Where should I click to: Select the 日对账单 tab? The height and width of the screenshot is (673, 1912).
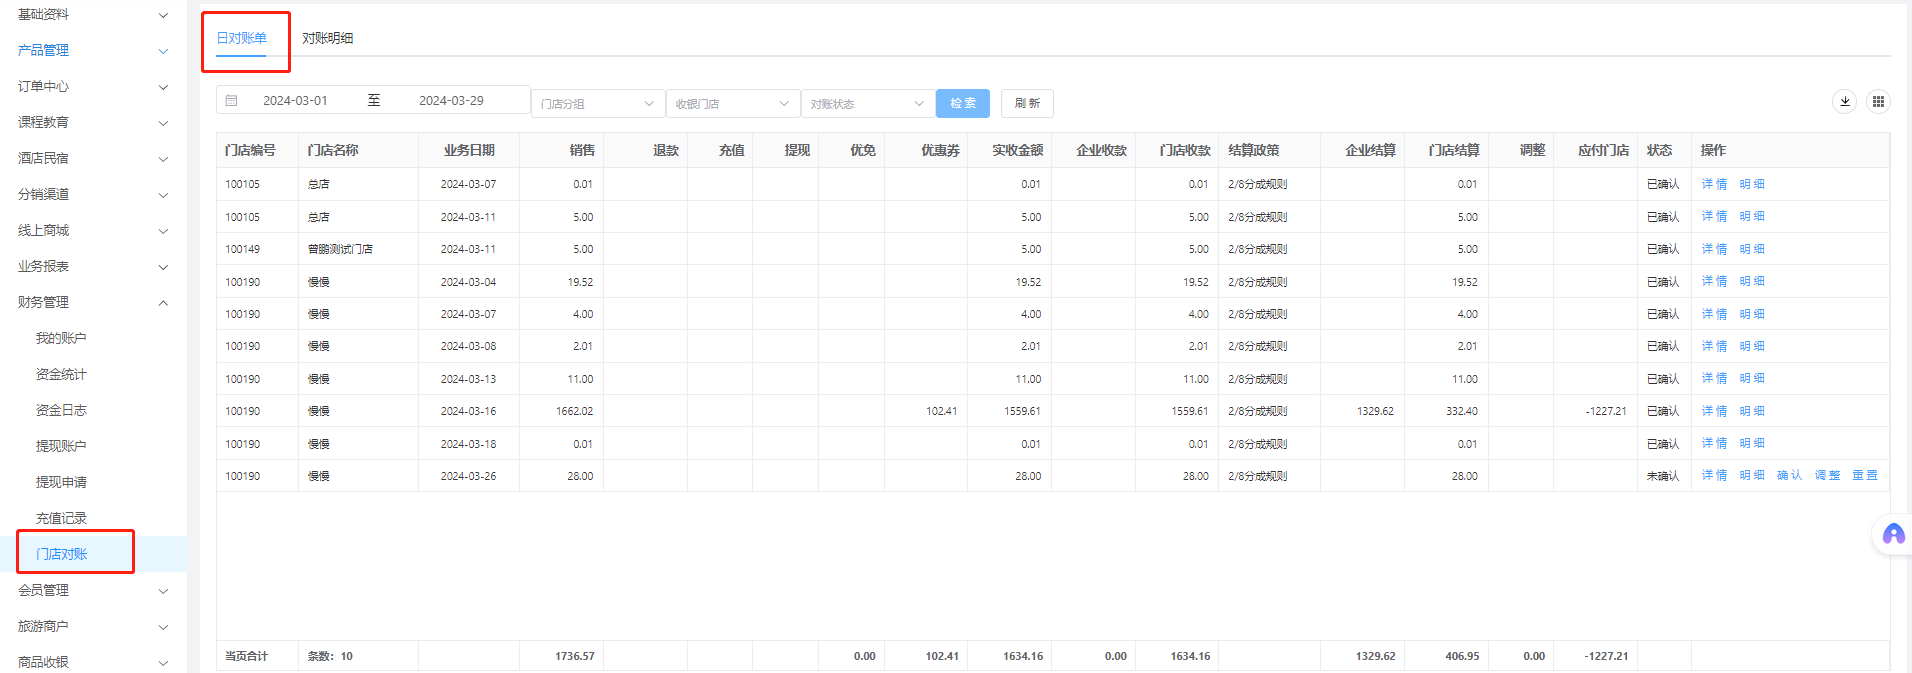coord(242,38)
